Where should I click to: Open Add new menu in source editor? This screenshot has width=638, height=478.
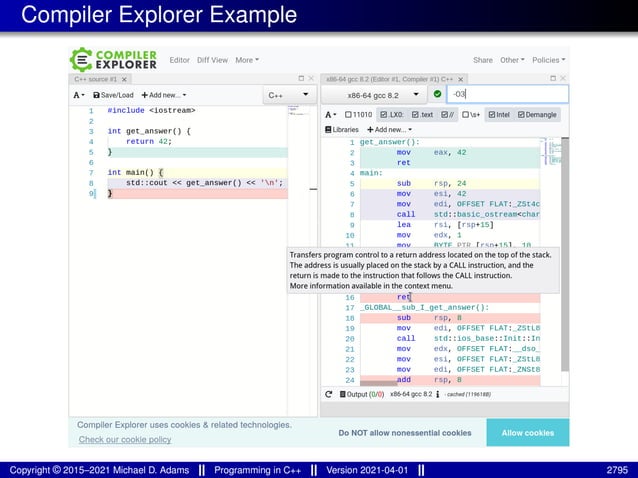tap(164, 95)
